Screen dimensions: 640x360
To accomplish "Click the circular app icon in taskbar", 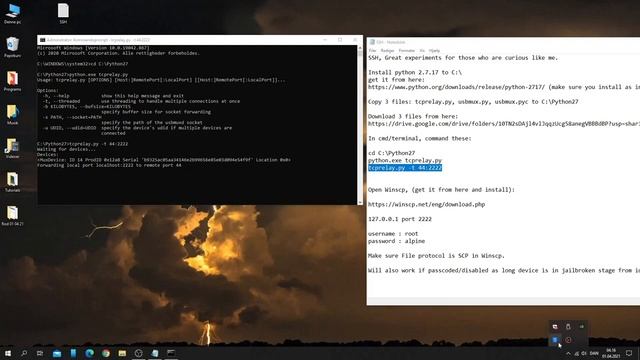I will point(139,353).
